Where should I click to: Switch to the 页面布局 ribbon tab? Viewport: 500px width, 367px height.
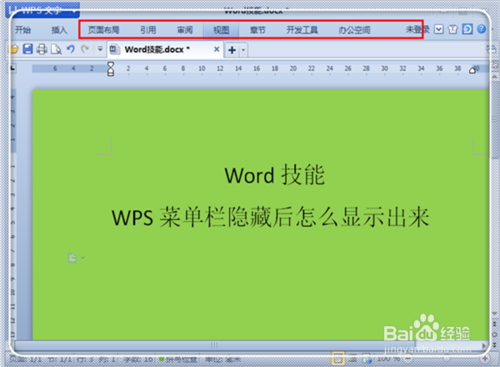point(104,30)
